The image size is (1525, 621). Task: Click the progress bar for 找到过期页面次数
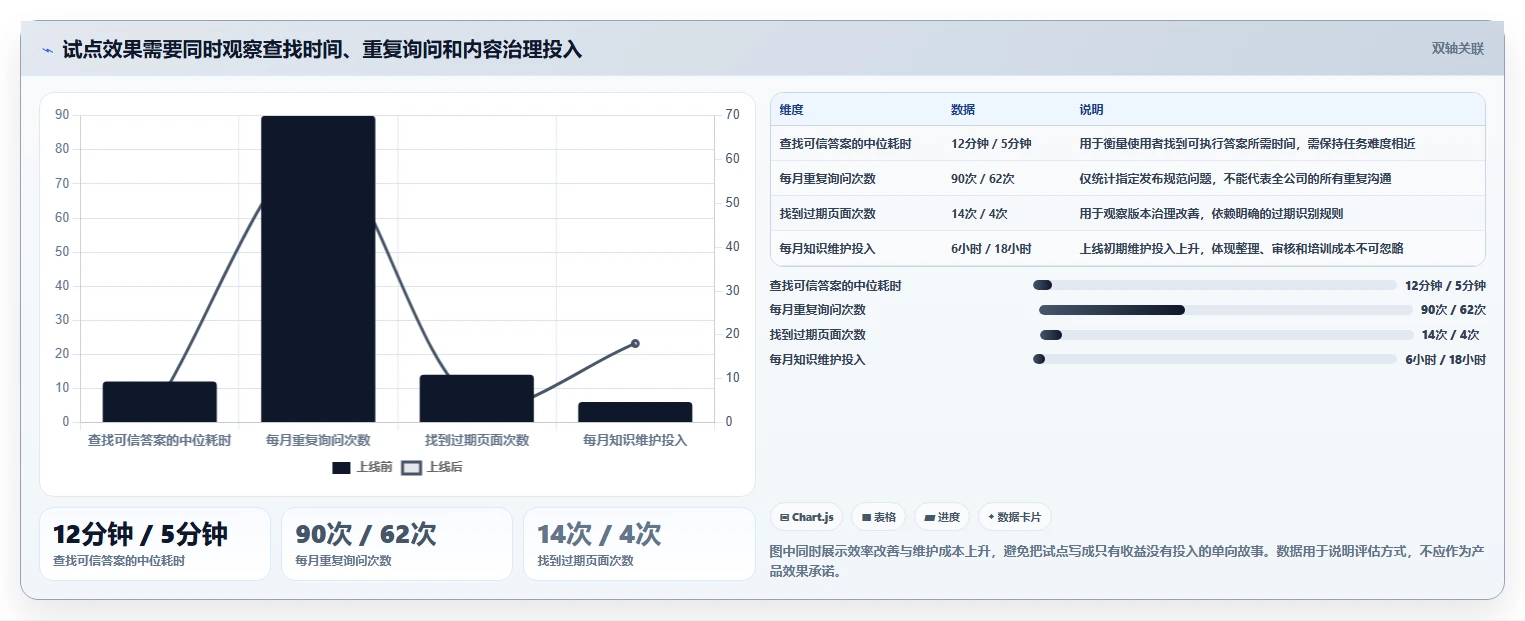[x=1226, y=335]
